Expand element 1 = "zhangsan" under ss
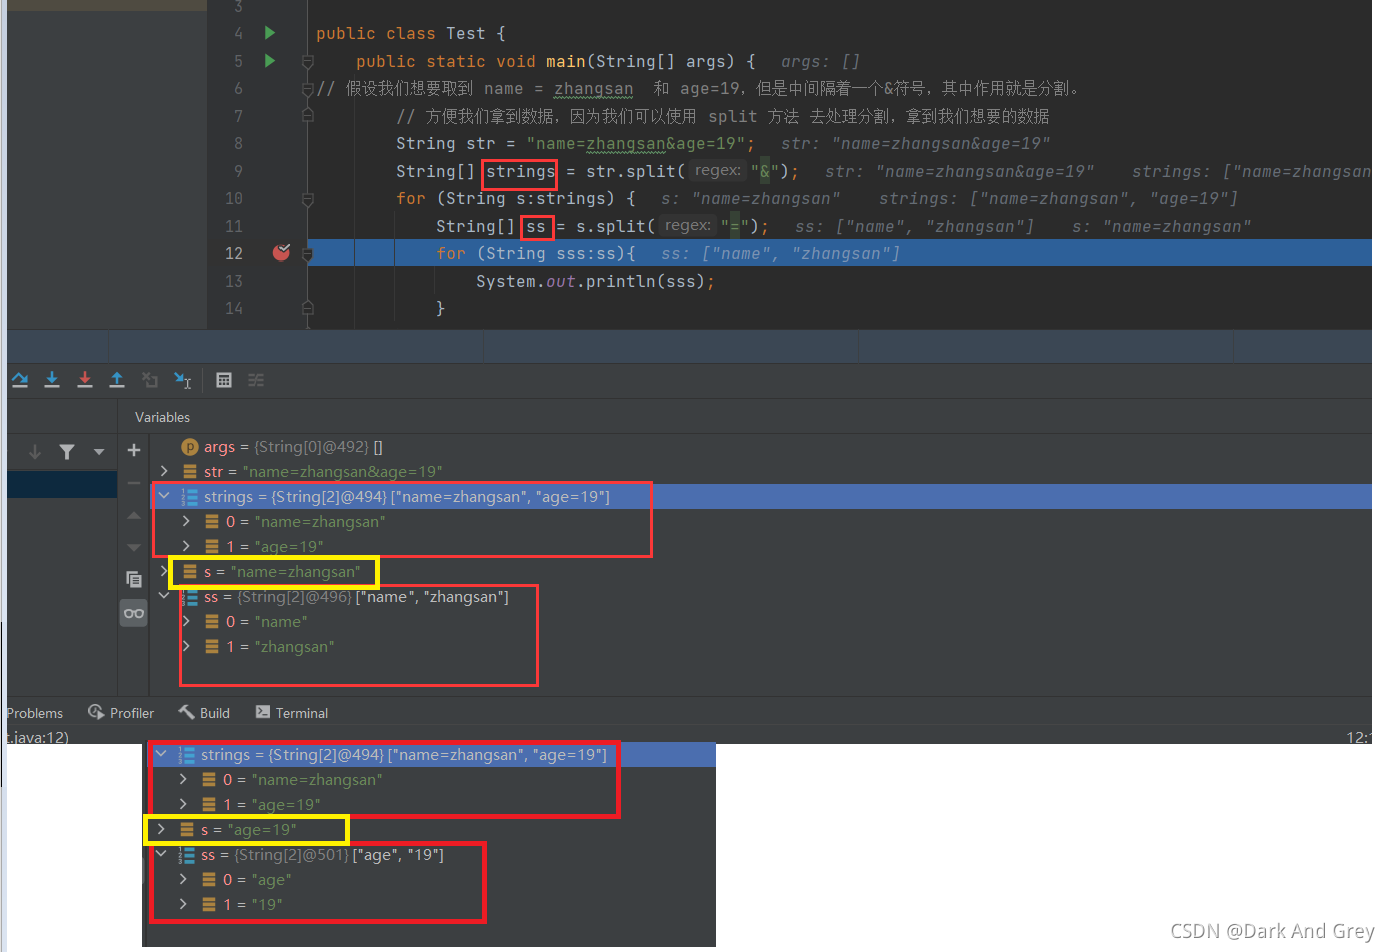1390x952 pixels. tap(186, 646)
